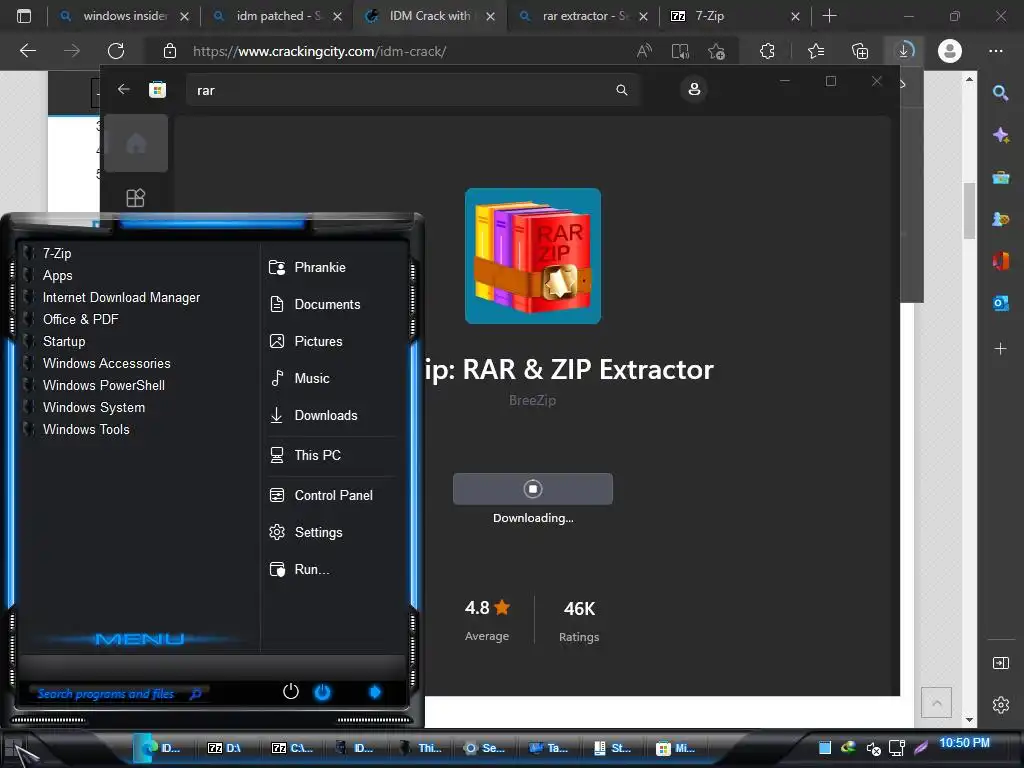Close the IDM Crack with tab
Viewport: 1024px width, 768px height.
coord(490,16)
